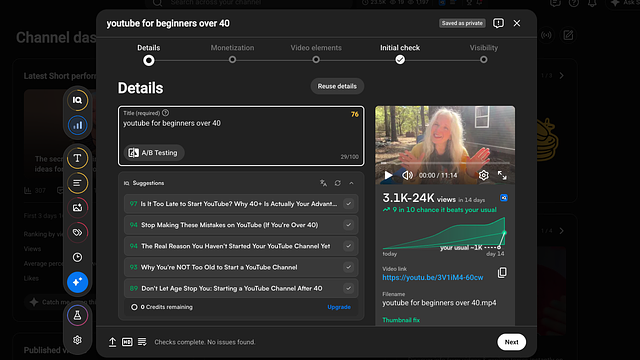Open the sidebar settings gear icon
Viewport: 640px width, 360px height.
(77, 340)
